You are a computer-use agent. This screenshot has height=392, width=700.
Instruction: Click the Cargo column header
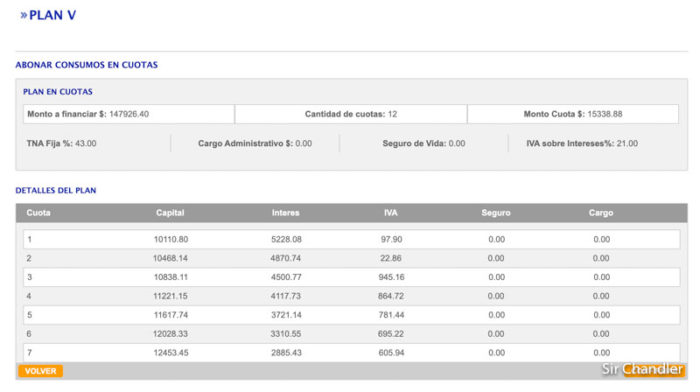coord(601,213)
